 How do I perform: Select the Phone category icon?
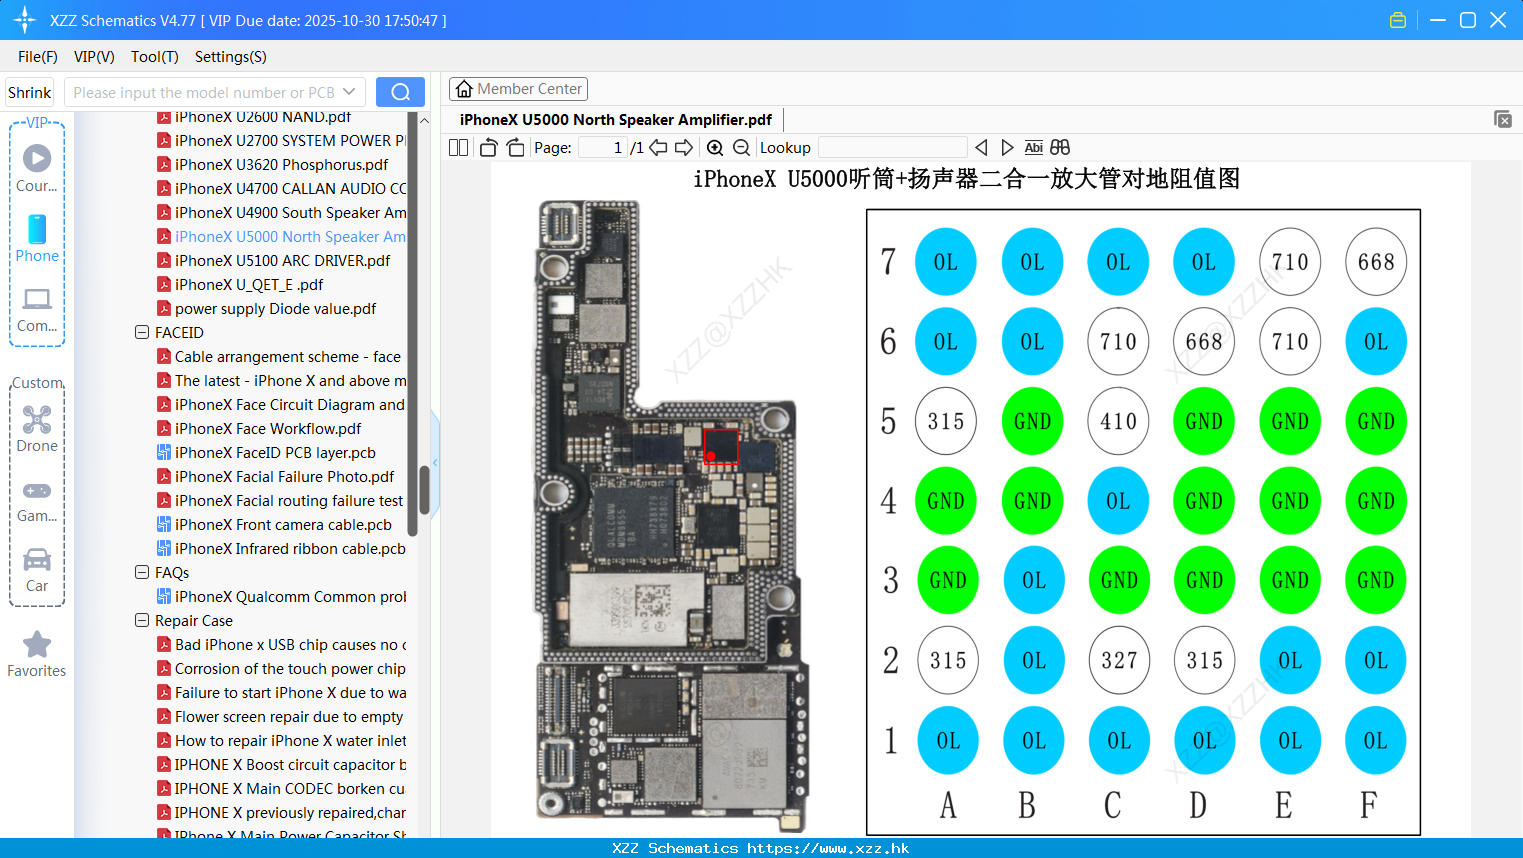37,238
